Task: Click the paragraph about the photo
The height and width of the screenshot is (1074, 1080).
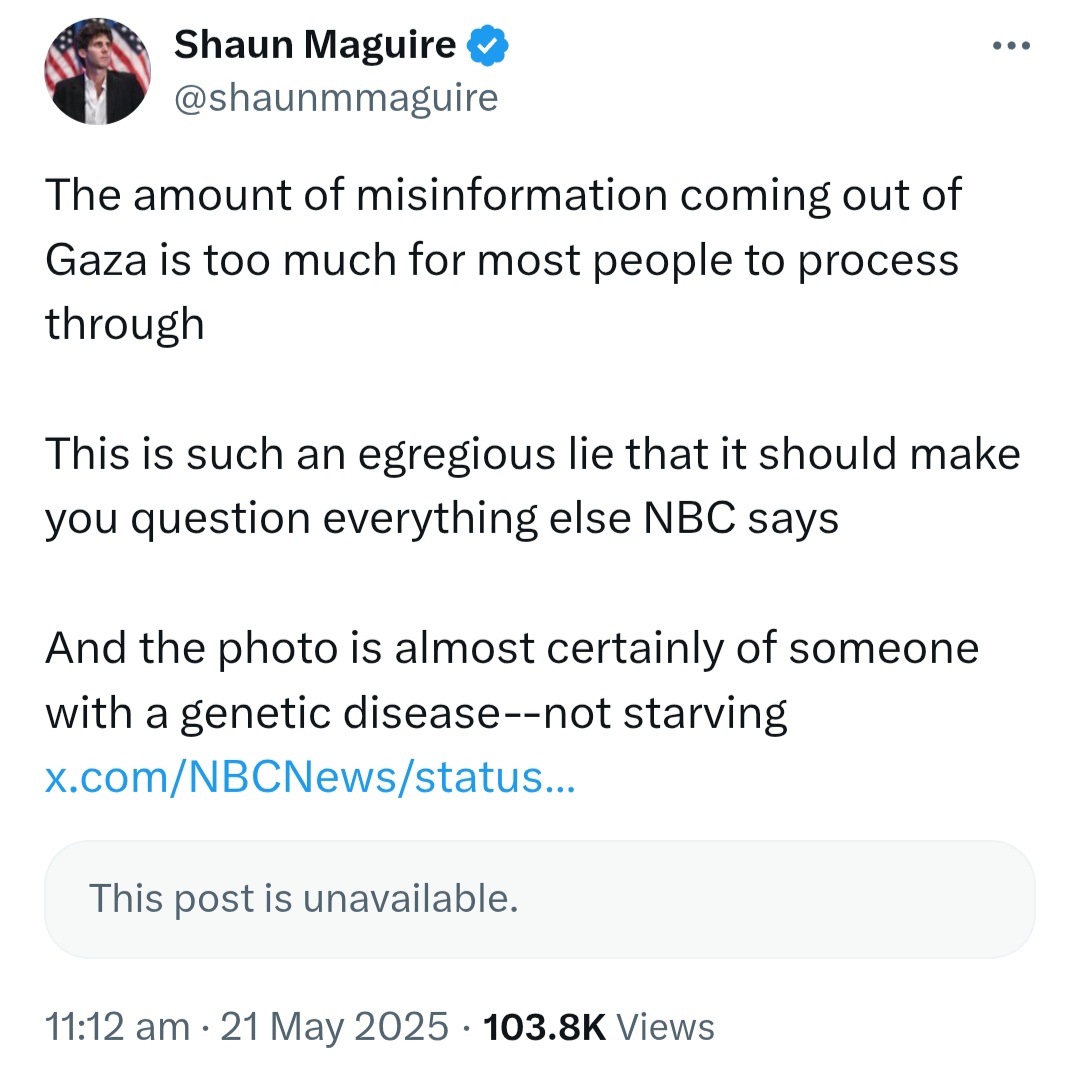Action: click(512, 681)
